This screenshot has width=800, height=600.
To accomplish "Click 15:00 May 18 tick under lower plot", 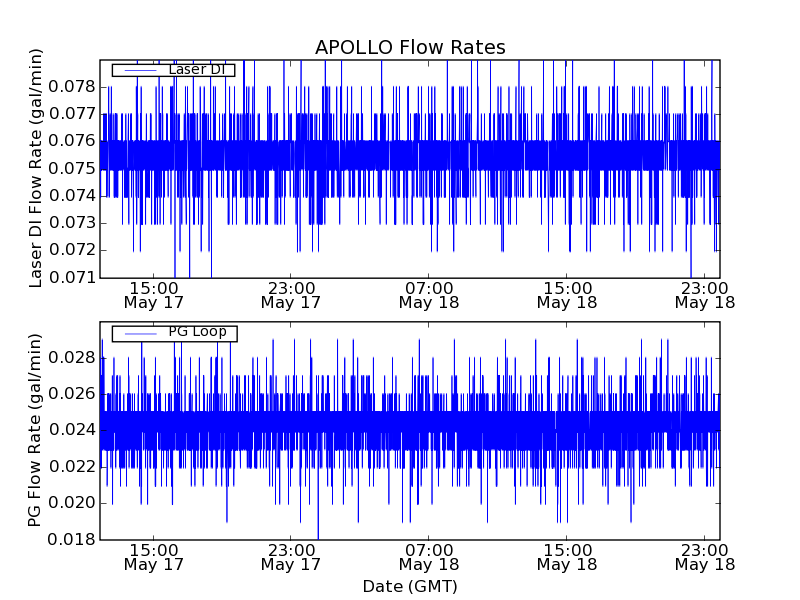I will coord(567,557).
